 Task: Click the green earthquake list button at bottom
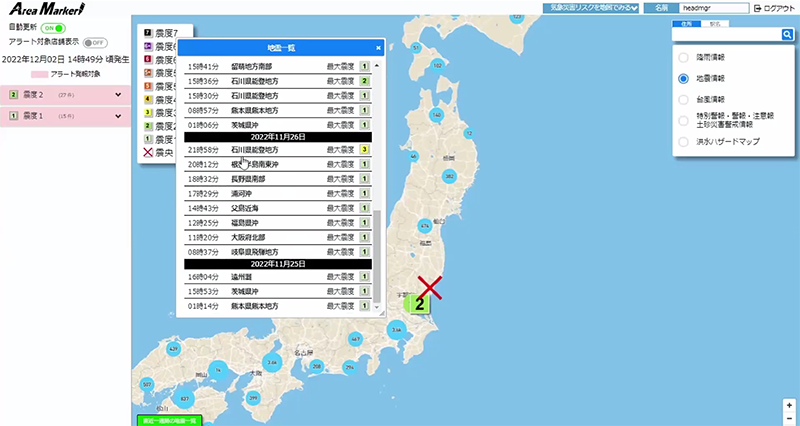click(168, 420)
